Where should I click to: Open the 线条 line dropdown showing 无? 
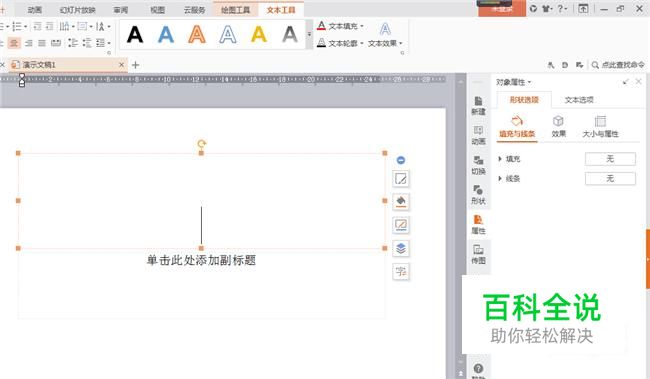pyautogui.click(x=610, y=179)
